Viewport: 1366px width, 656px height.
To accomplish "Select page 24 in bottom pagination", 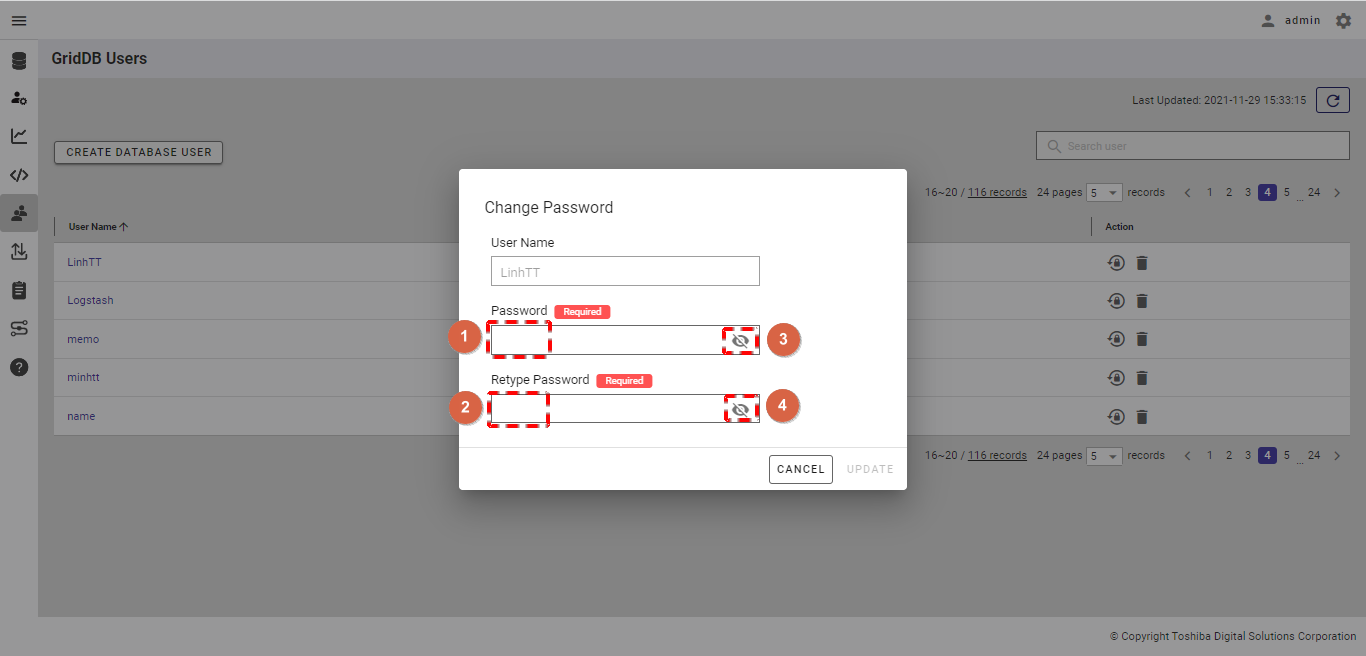I will point(1314,455).
